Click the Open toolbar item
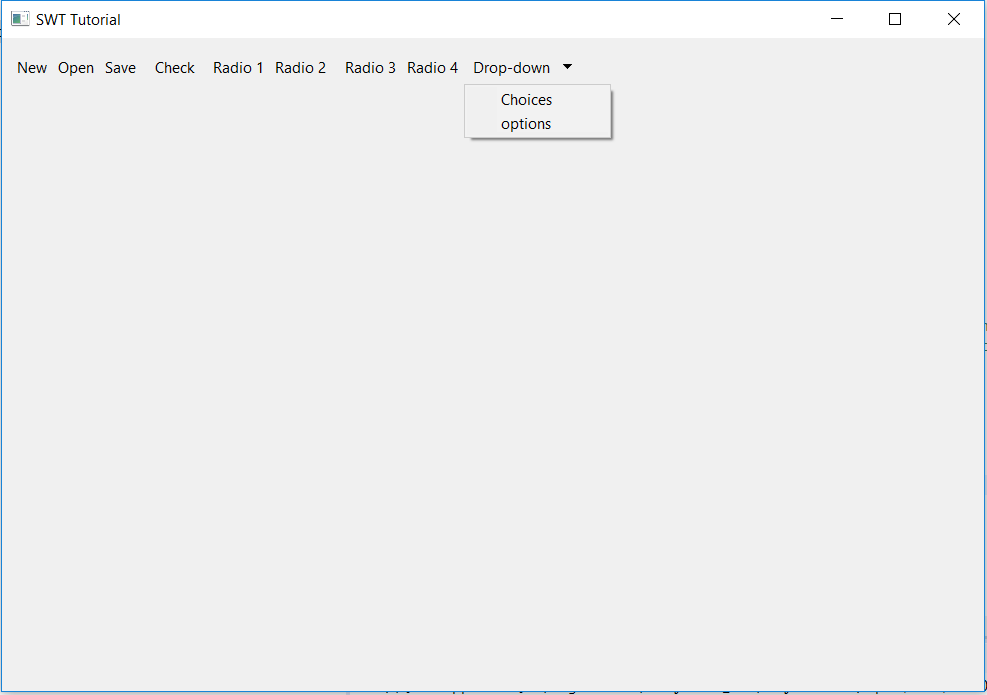987x695 pixels. [x=75, y=67]
